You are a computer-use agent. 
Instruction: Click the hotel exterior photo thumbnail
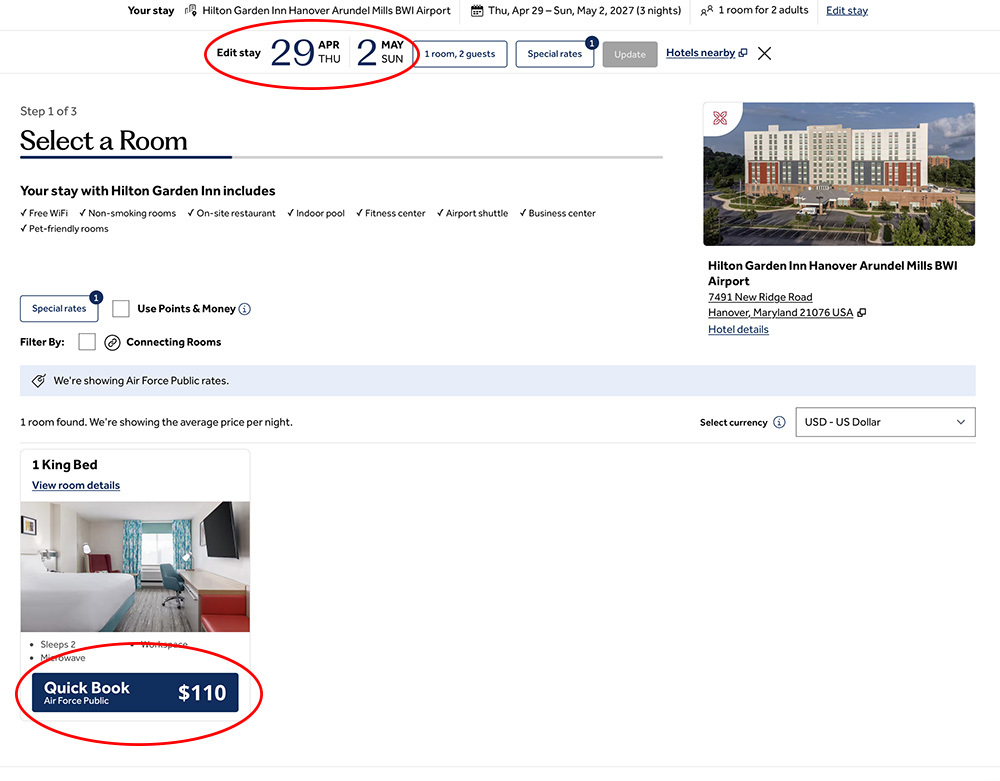click(839, 174)
